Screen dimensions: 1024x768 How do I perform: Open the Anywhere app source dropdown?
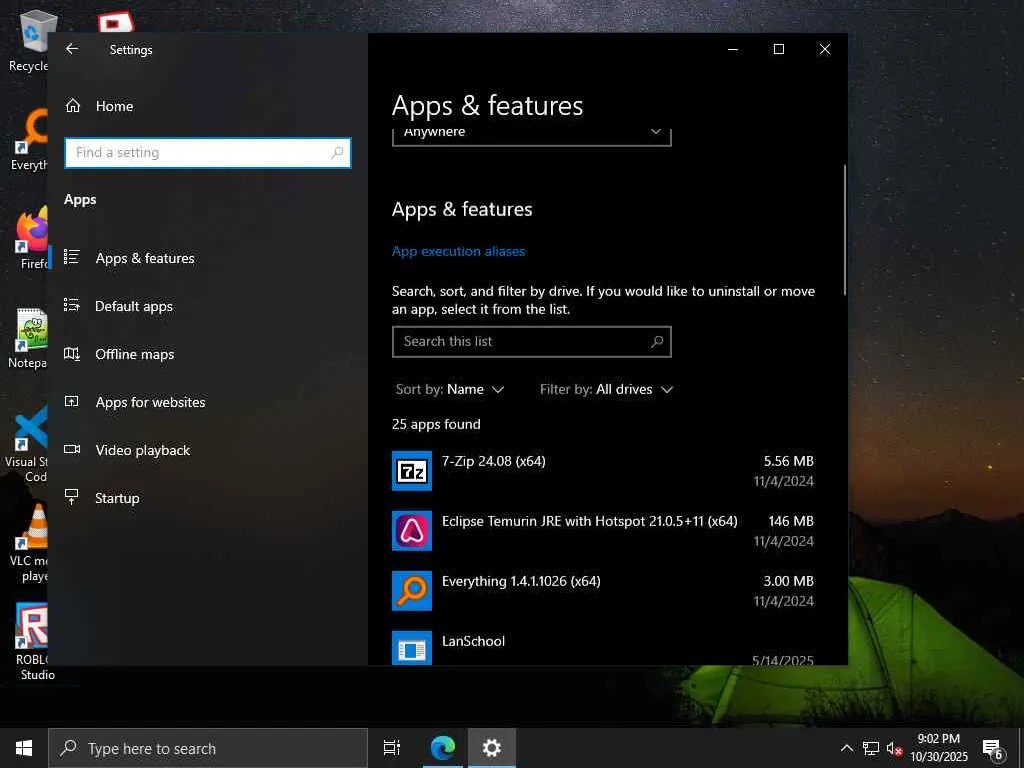click(532, 135)
